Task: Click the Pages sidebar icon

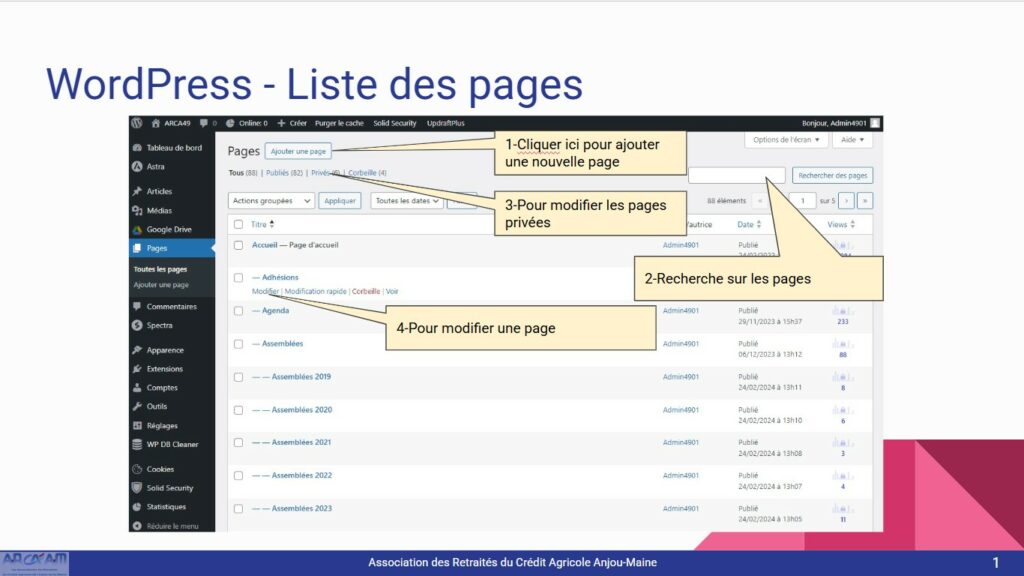Action: tap(137, 248)
